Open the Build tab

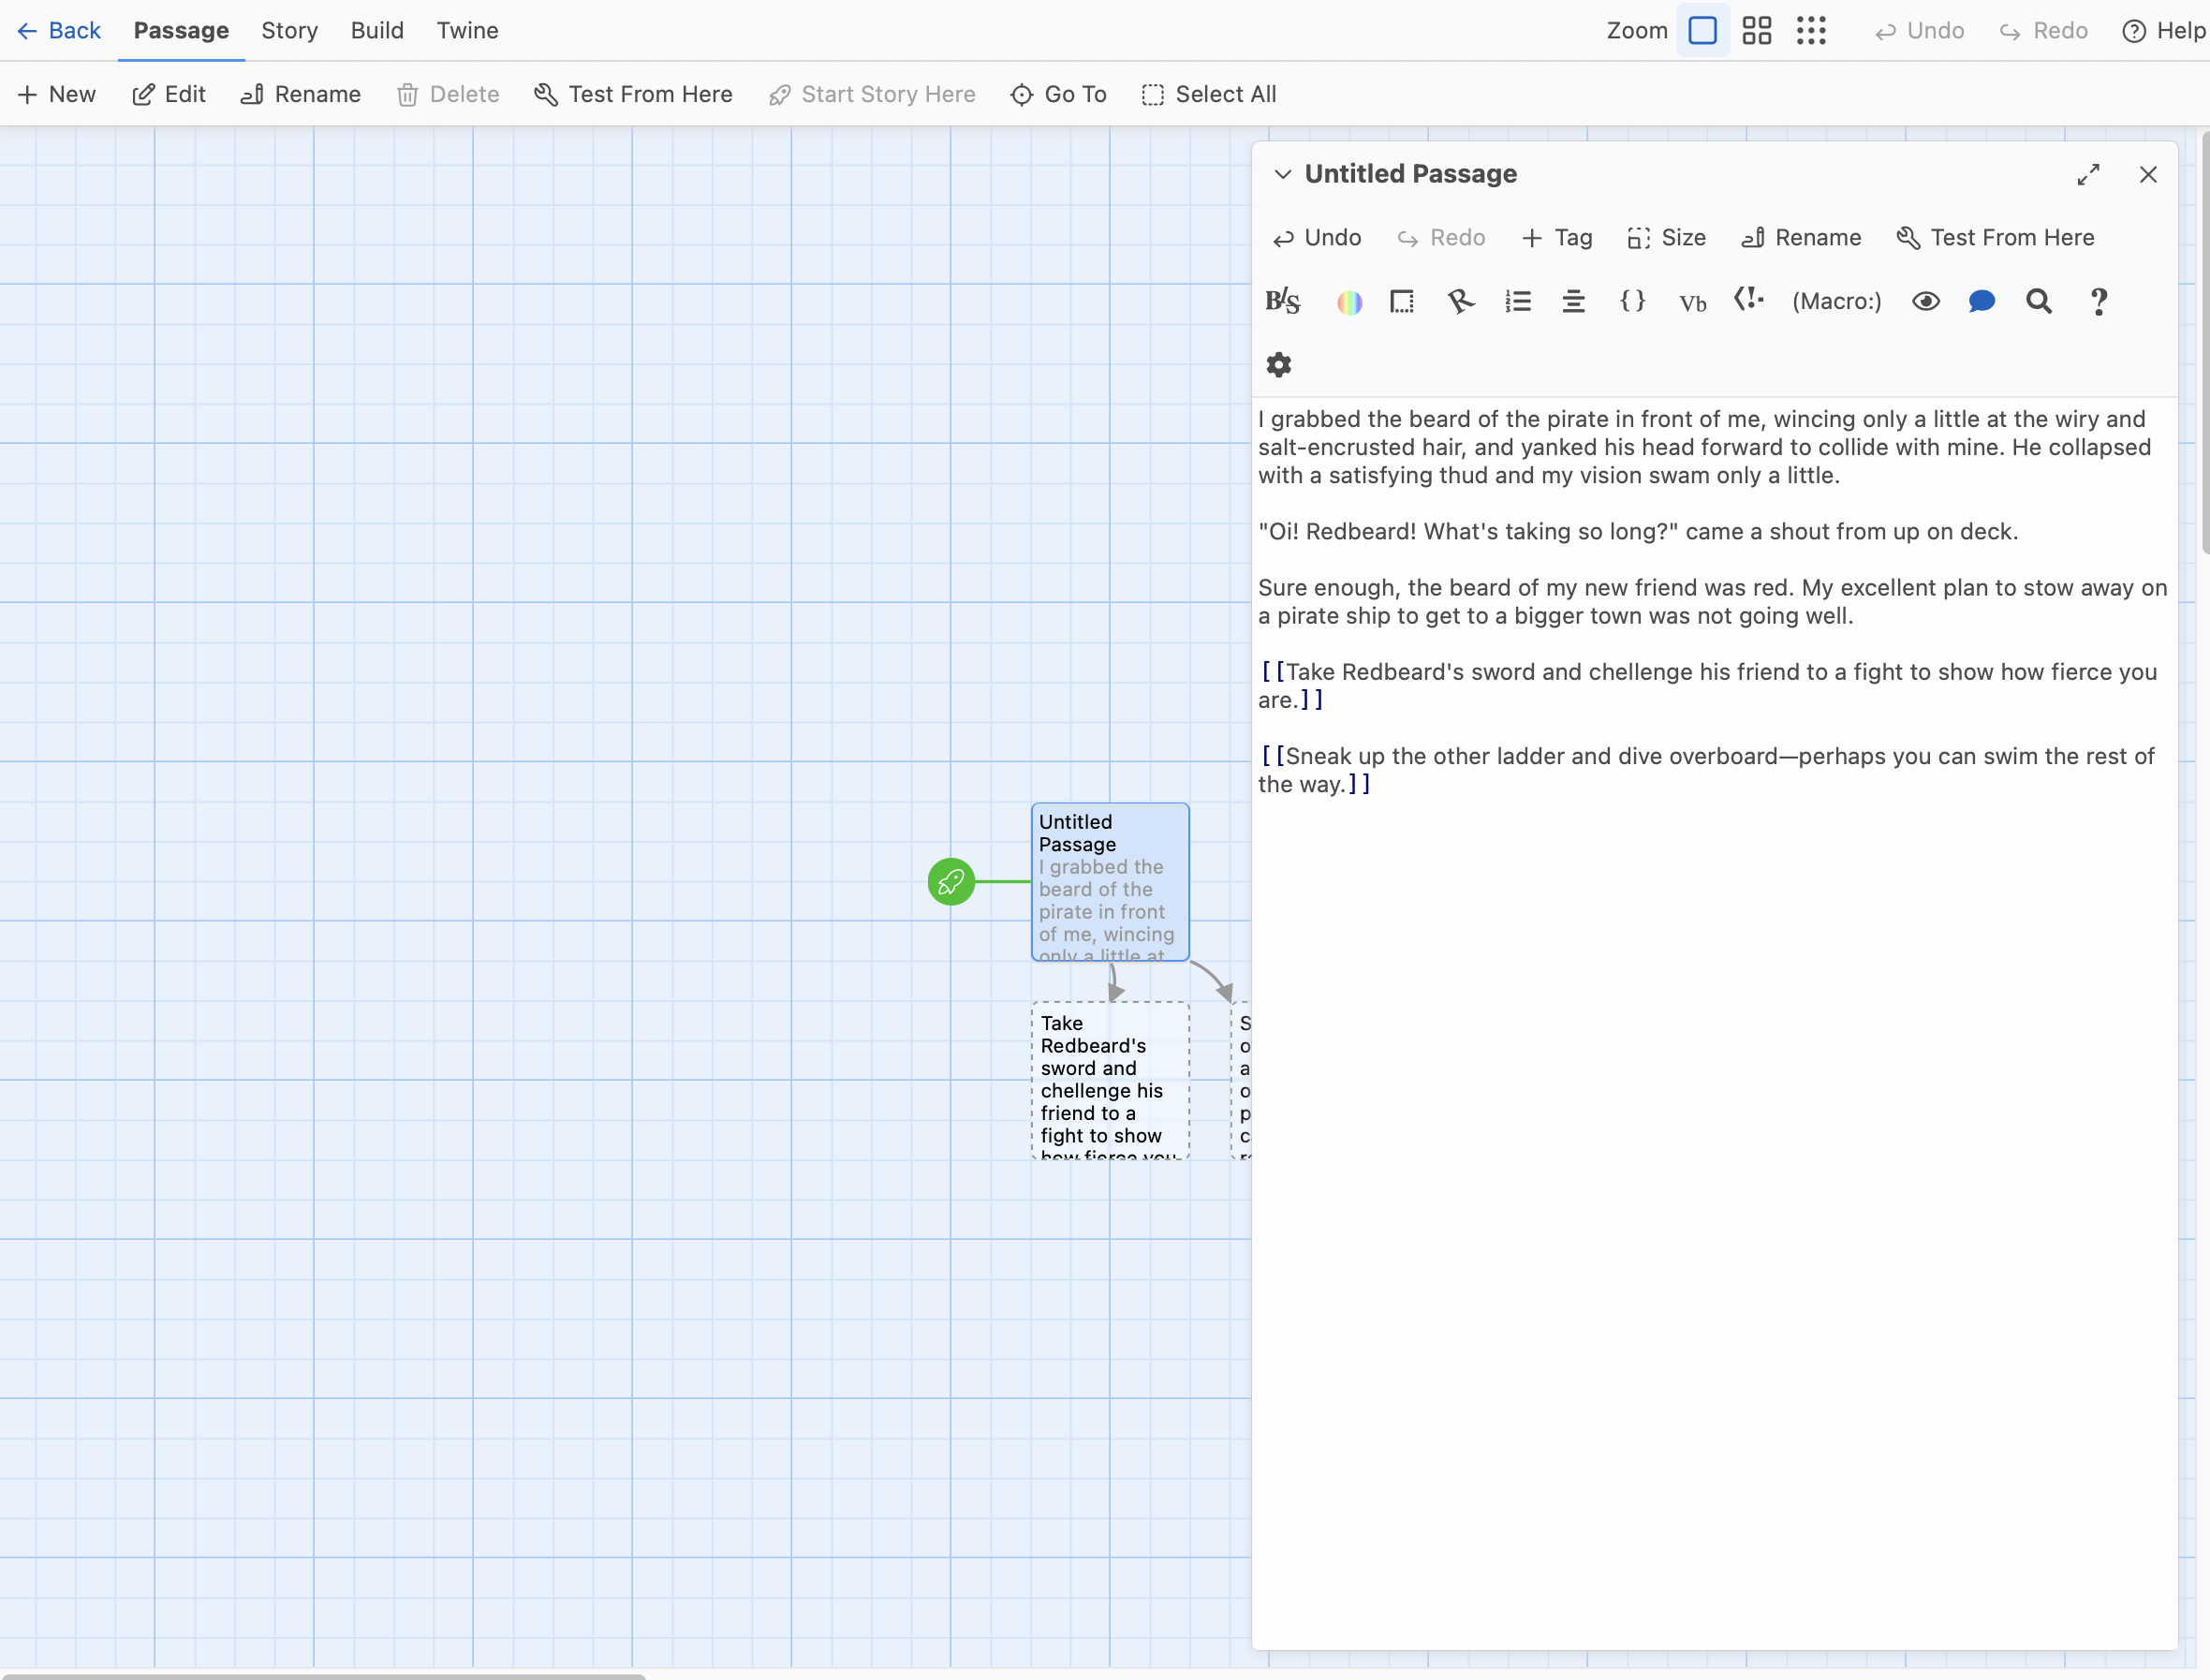[377, 31]
